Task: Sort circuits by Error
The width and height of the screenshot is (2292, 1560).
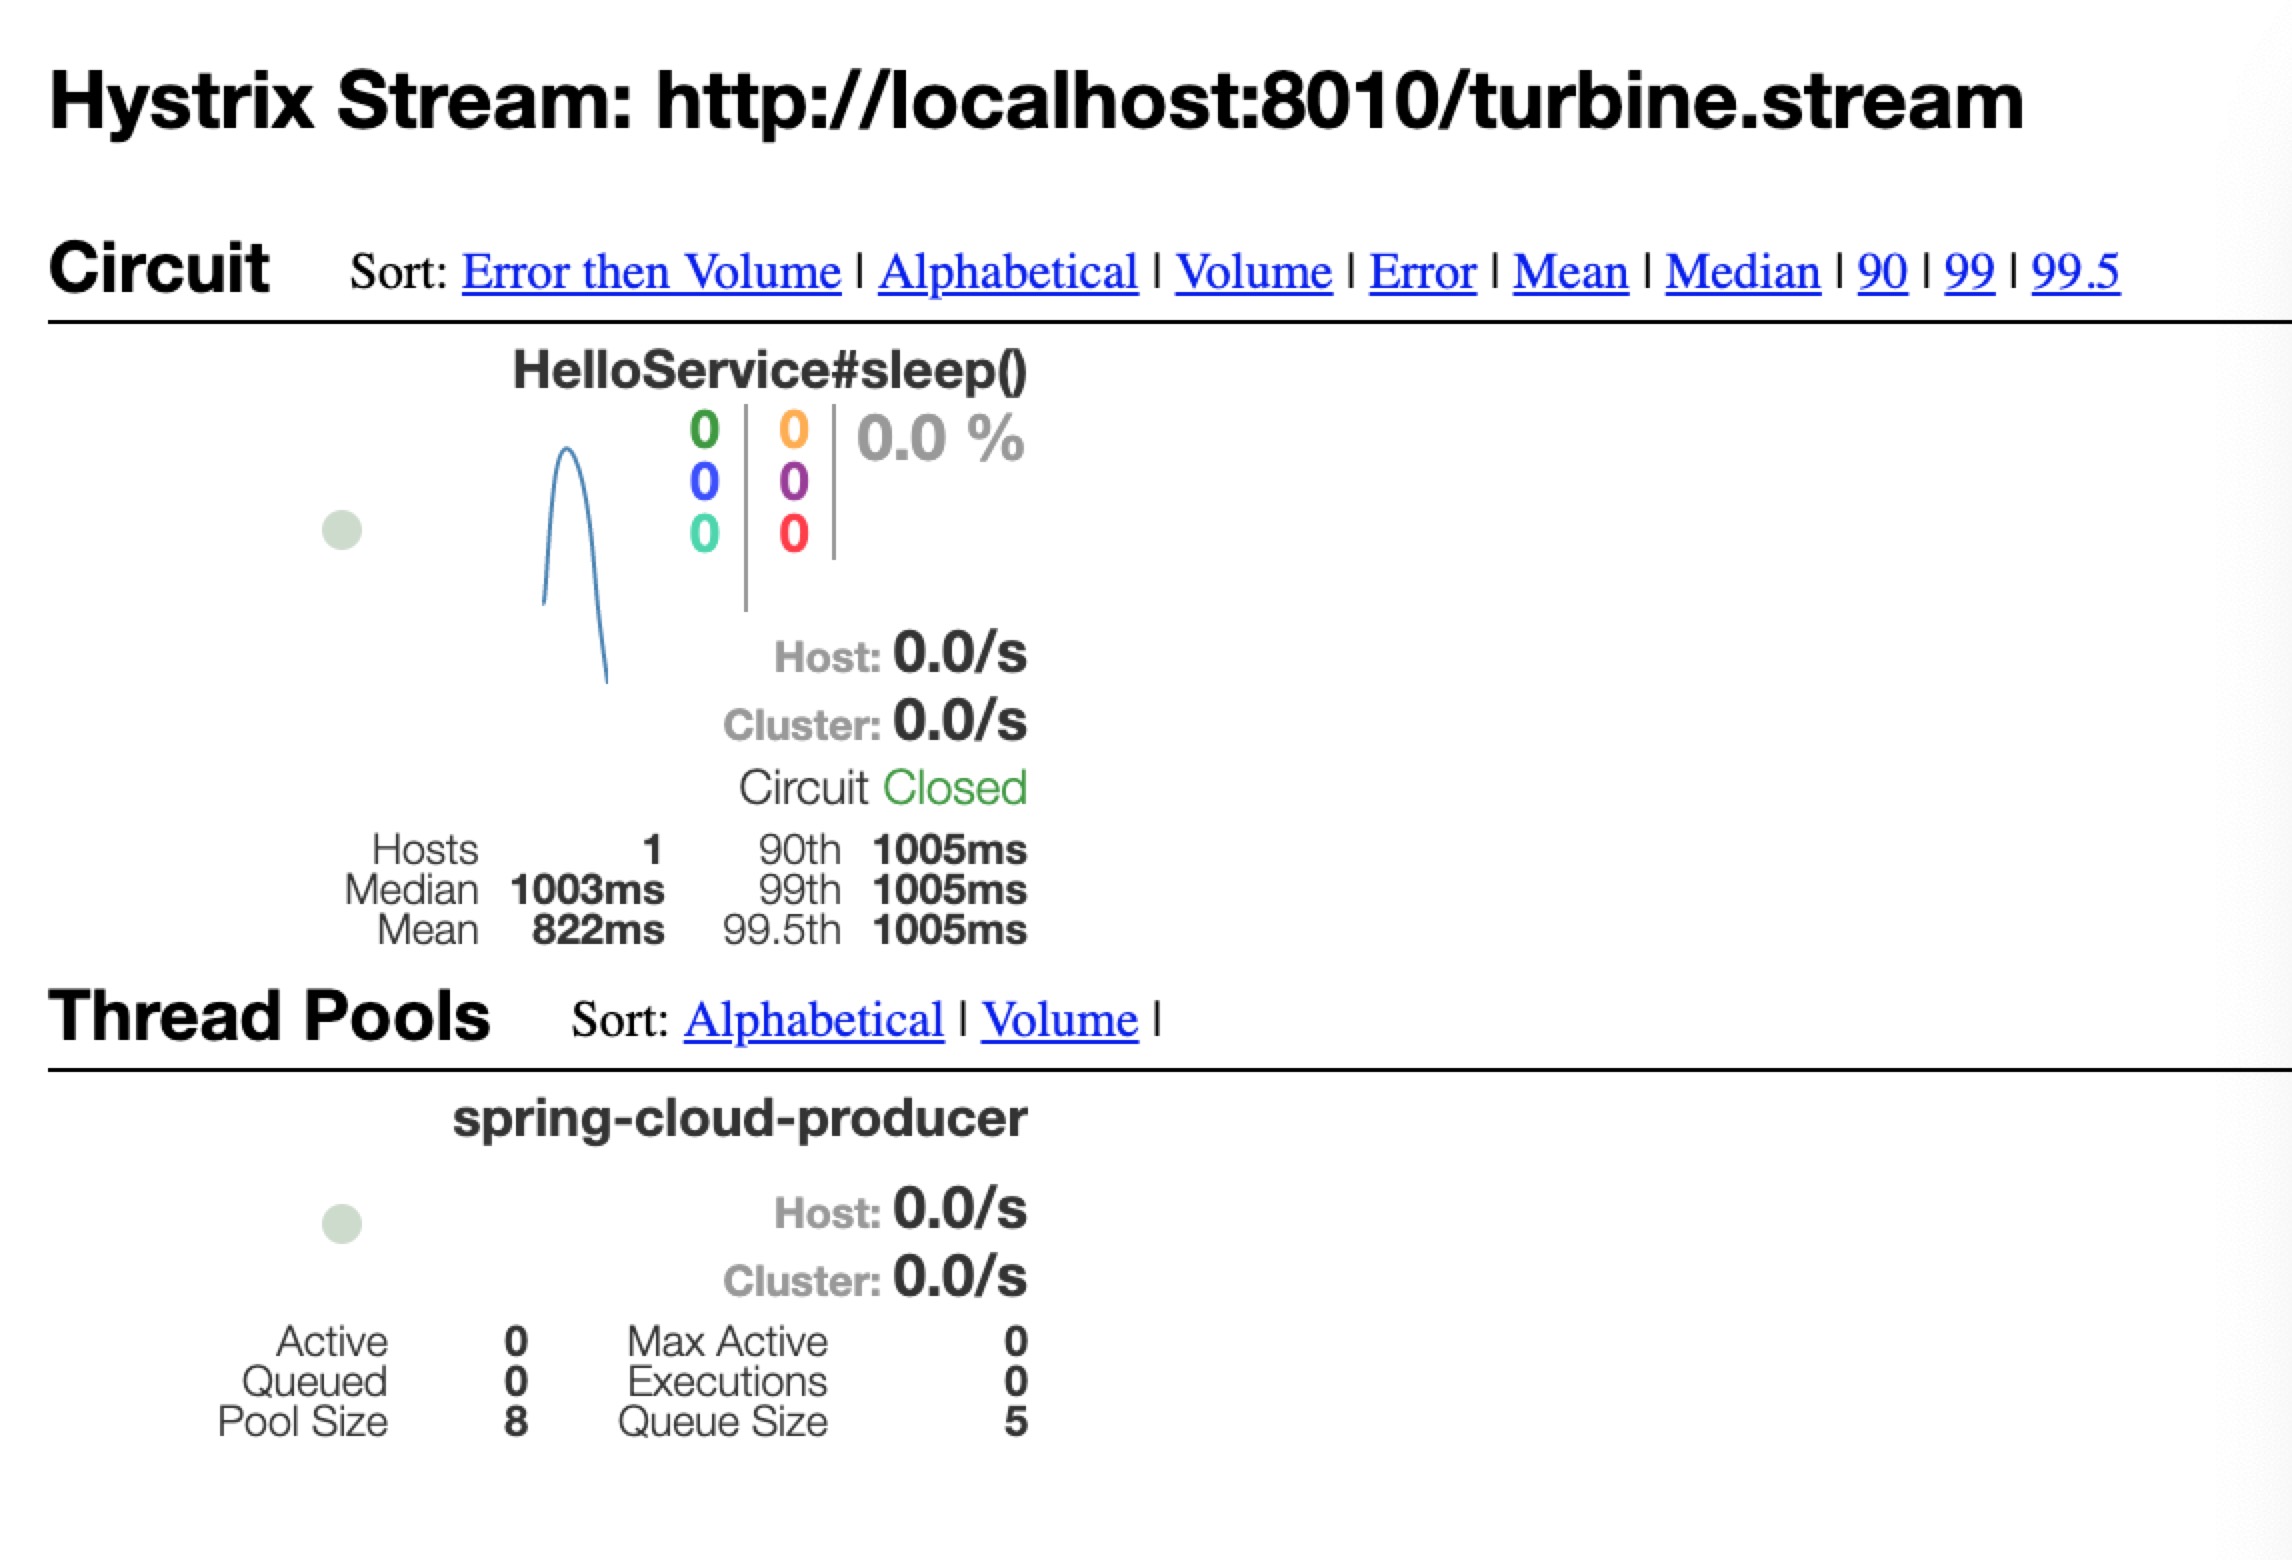Action: 1422,272
